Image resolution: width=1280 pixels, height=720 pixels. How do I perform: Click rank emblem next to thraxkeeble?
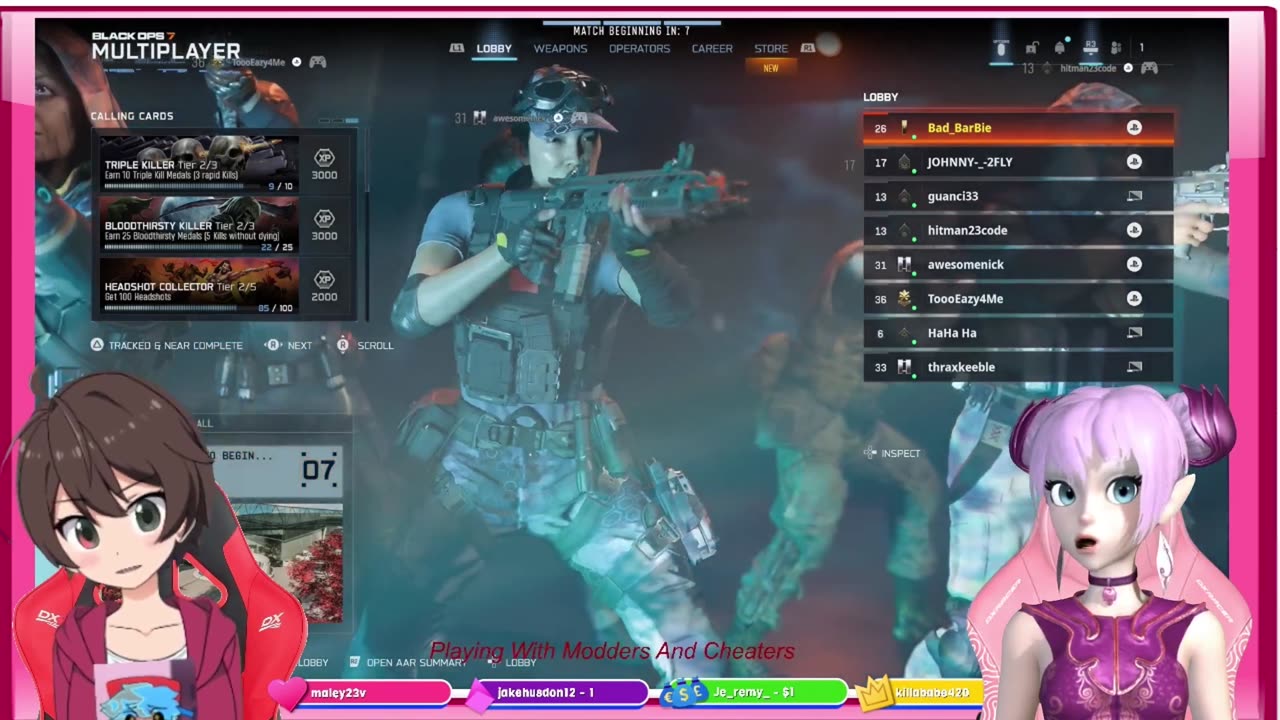[x=905, y=367]
